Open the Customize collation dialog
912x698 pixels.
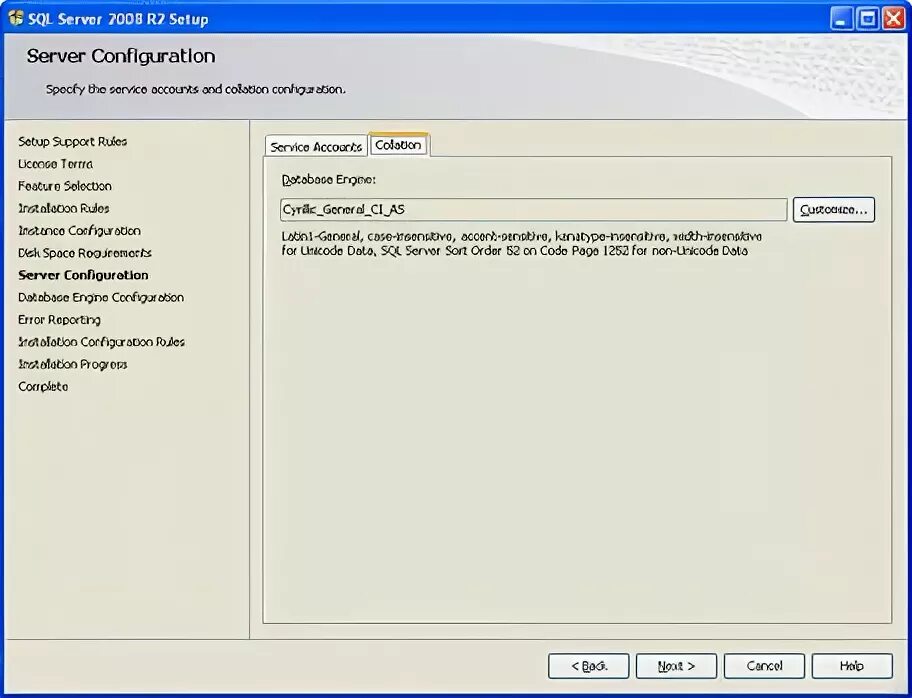click(833, 209)
